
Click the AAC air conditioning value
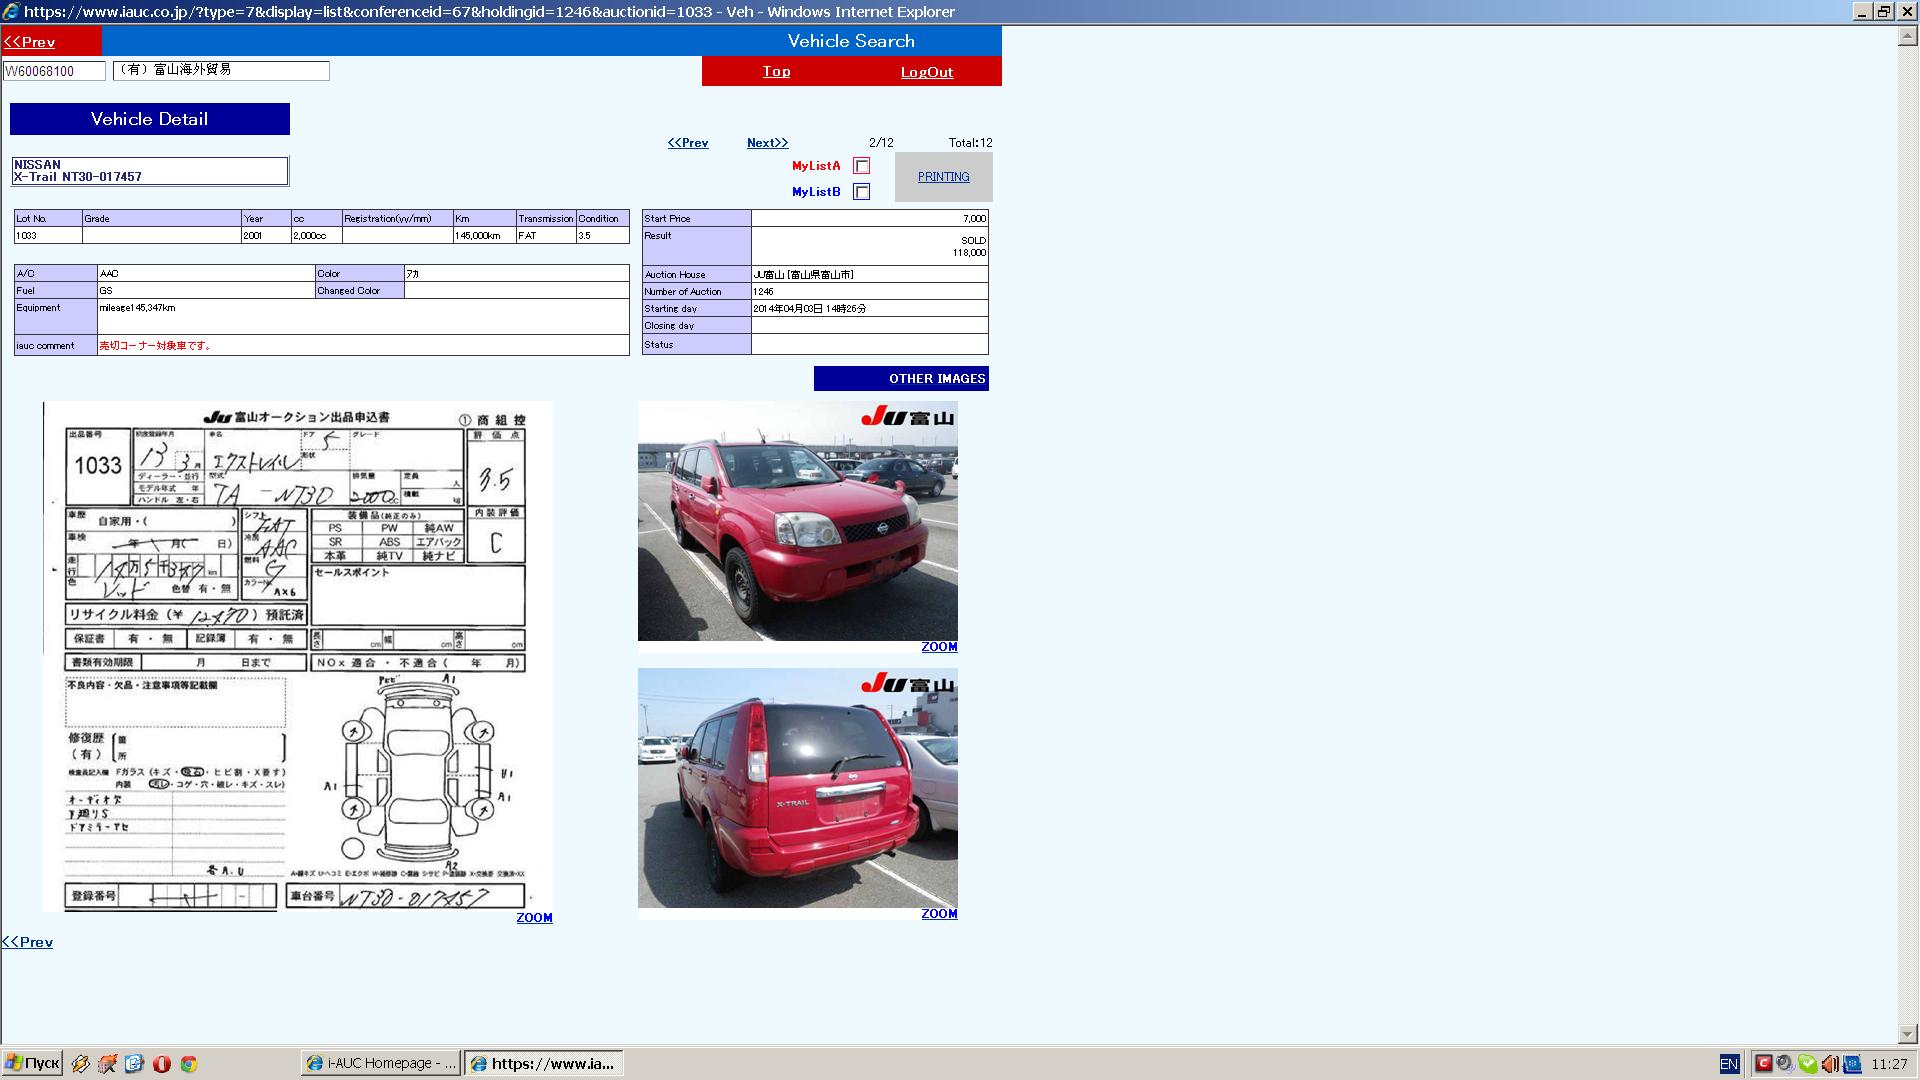(109, 274)
